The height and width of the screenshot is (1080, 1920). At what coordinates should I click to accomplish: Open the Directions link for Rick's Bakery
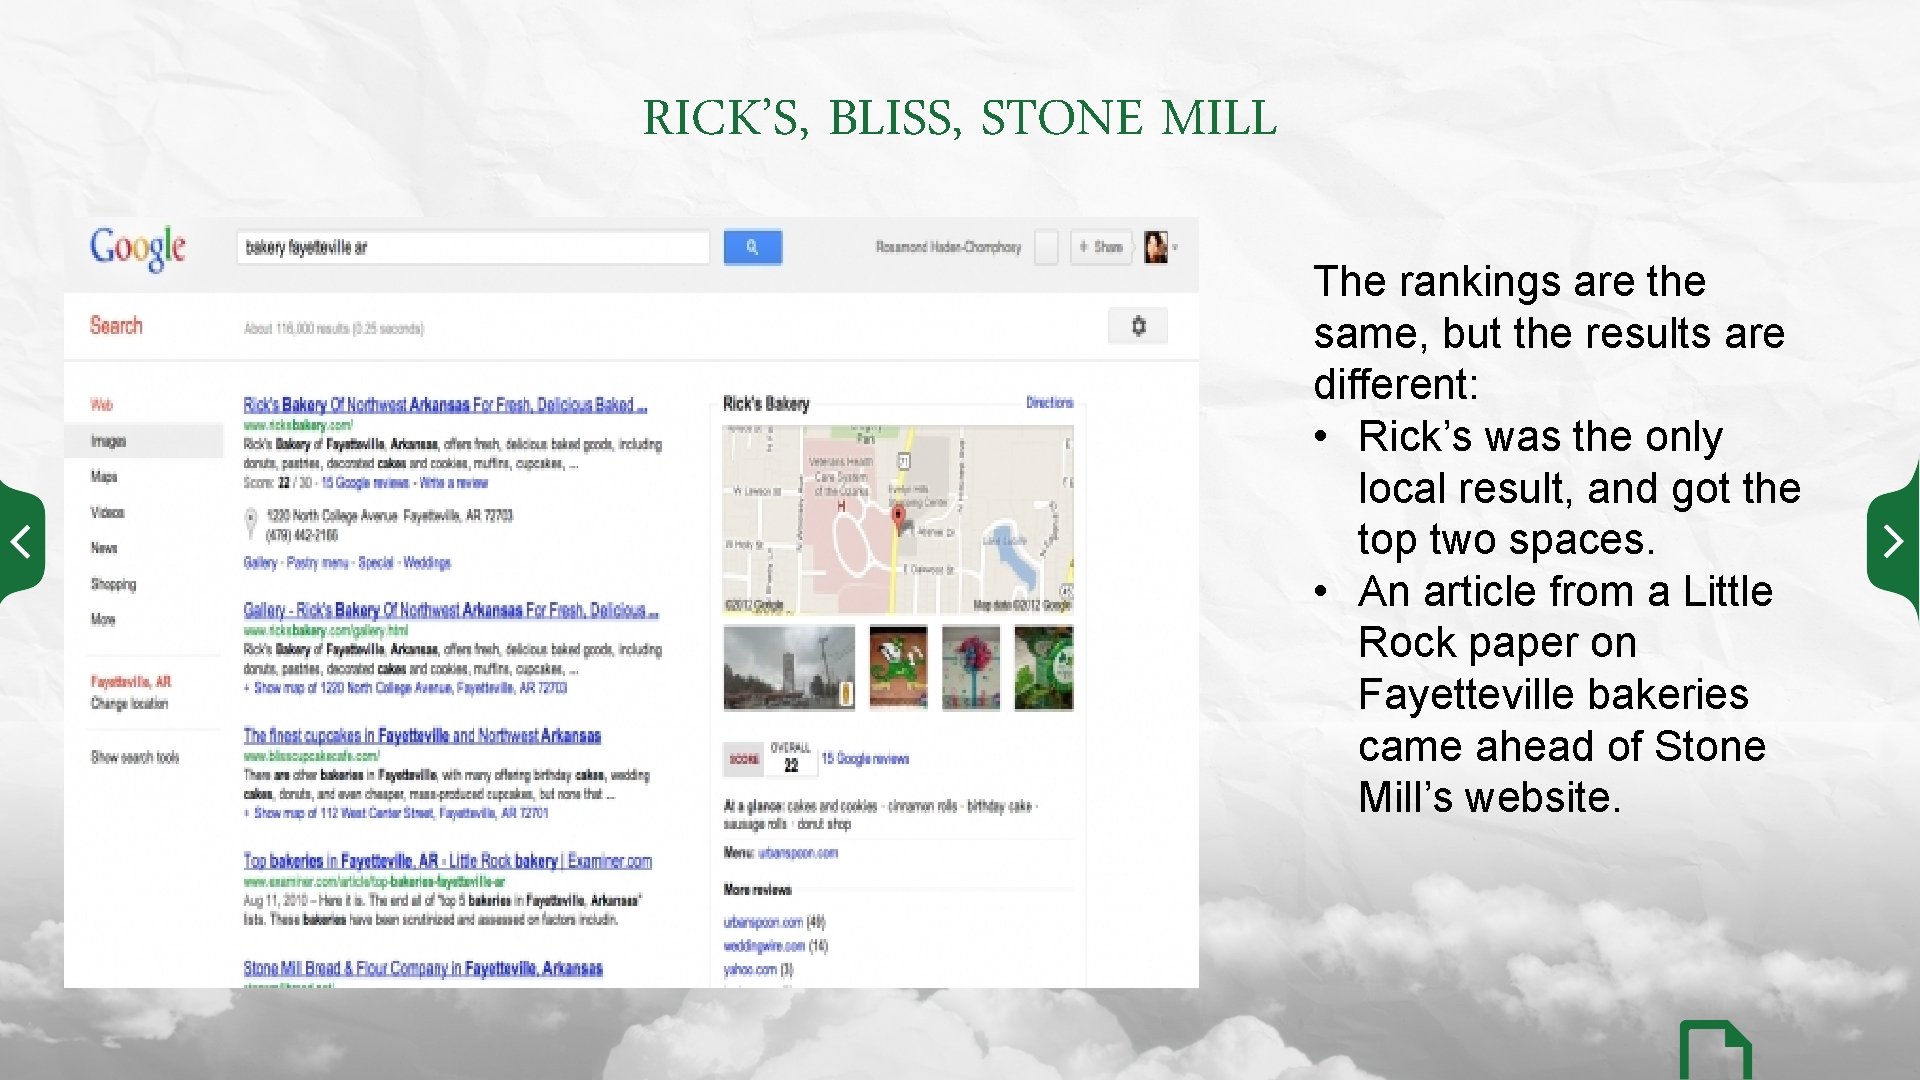1049,403
